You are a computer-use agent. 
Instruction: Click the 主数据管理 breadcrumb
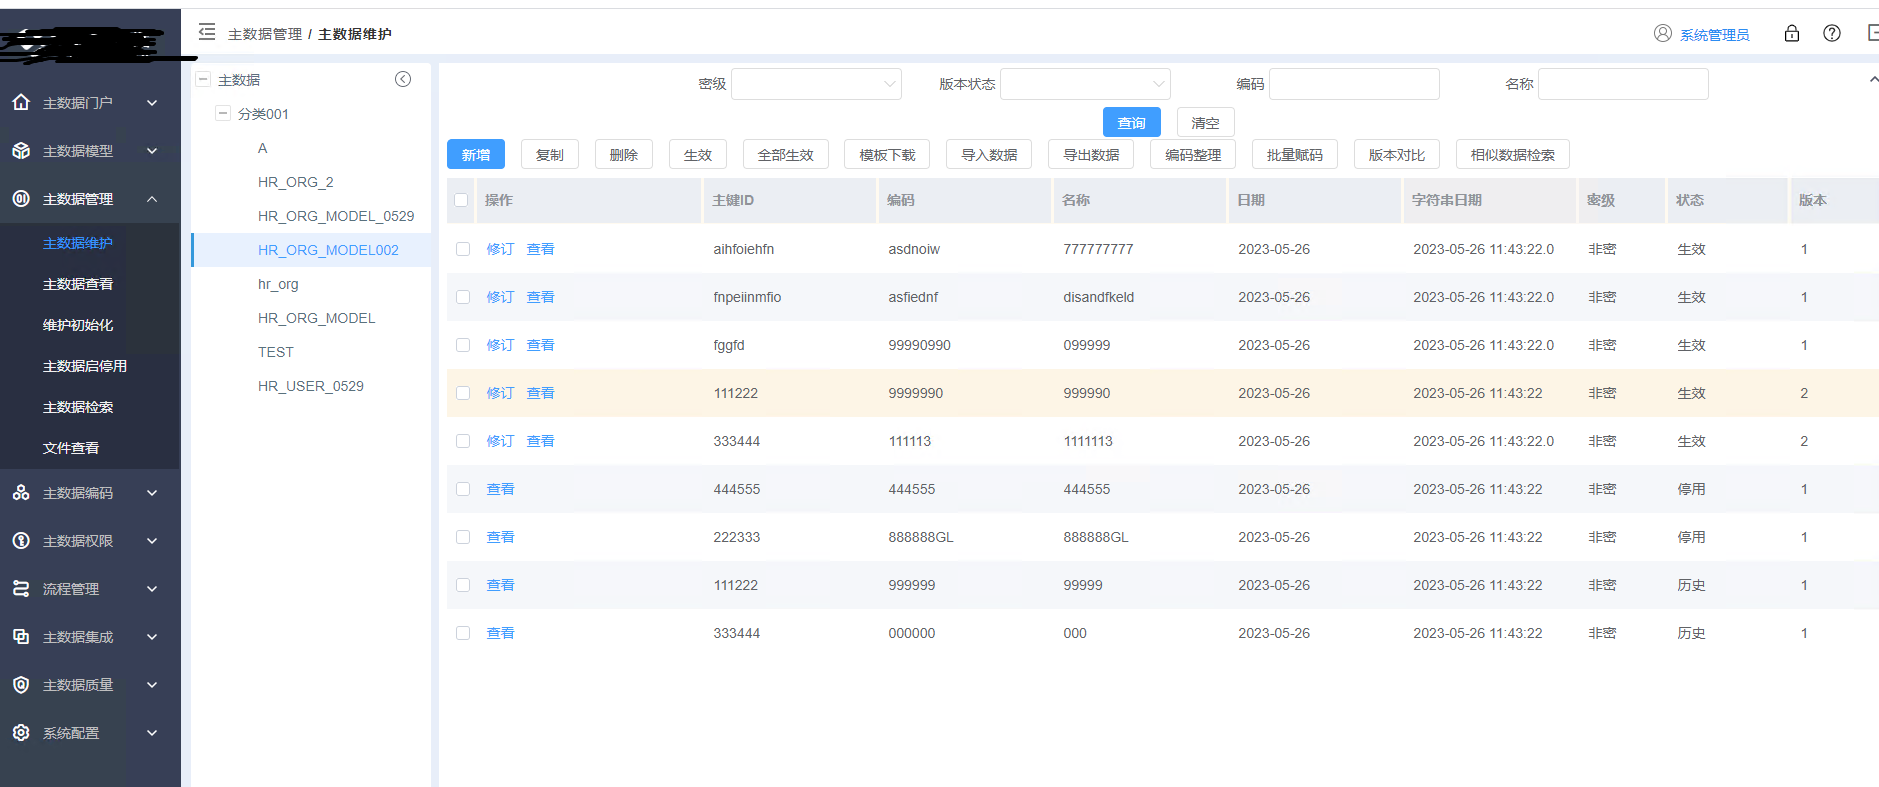(x=265, y=34)
